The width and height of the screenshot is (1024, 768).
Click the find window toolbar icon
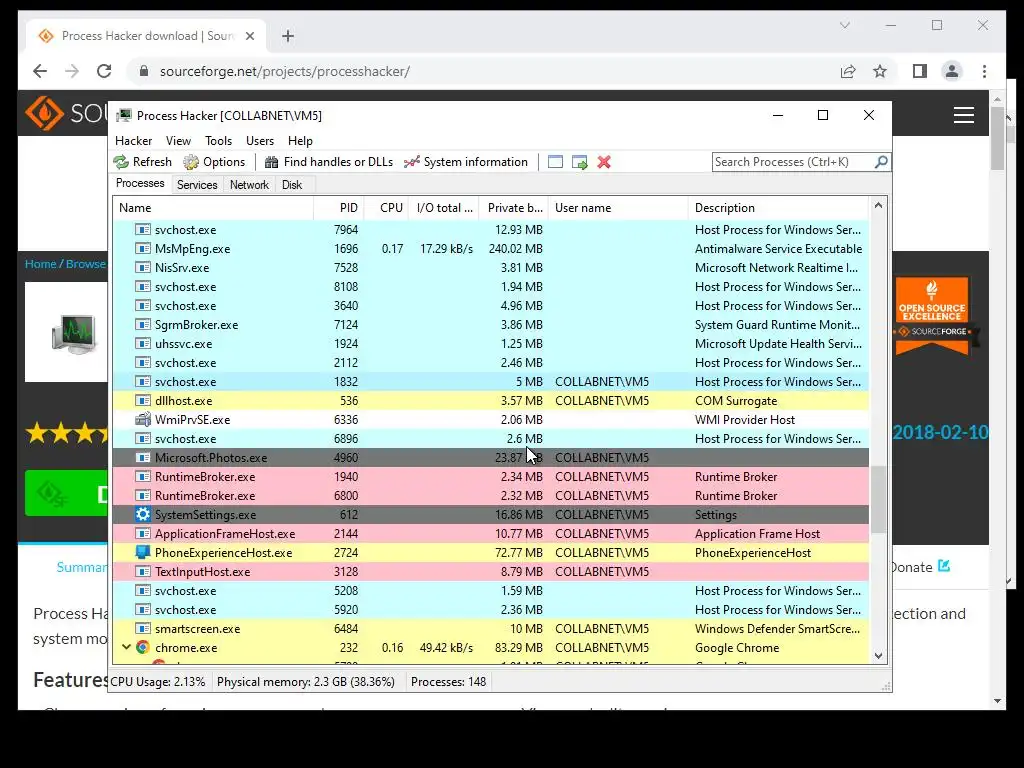(555, 162)
